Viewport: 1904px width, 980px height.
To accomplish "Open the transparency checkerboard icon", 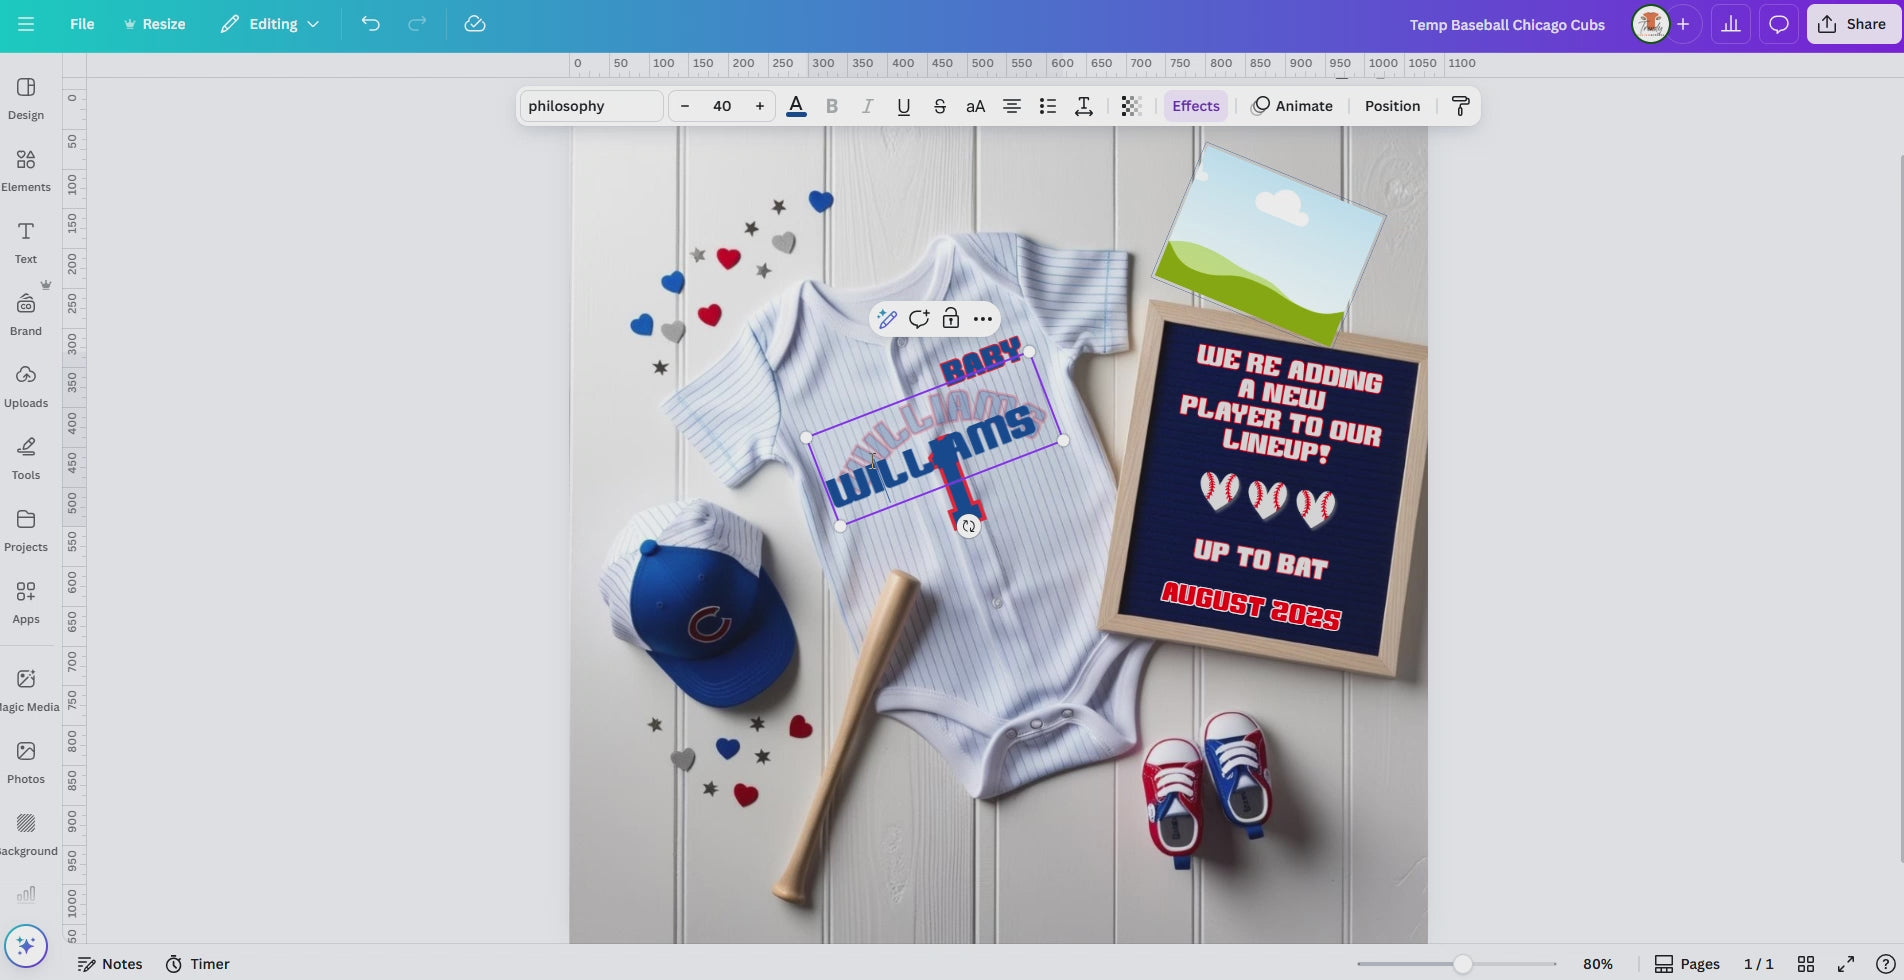I will tap(1131, 106).
